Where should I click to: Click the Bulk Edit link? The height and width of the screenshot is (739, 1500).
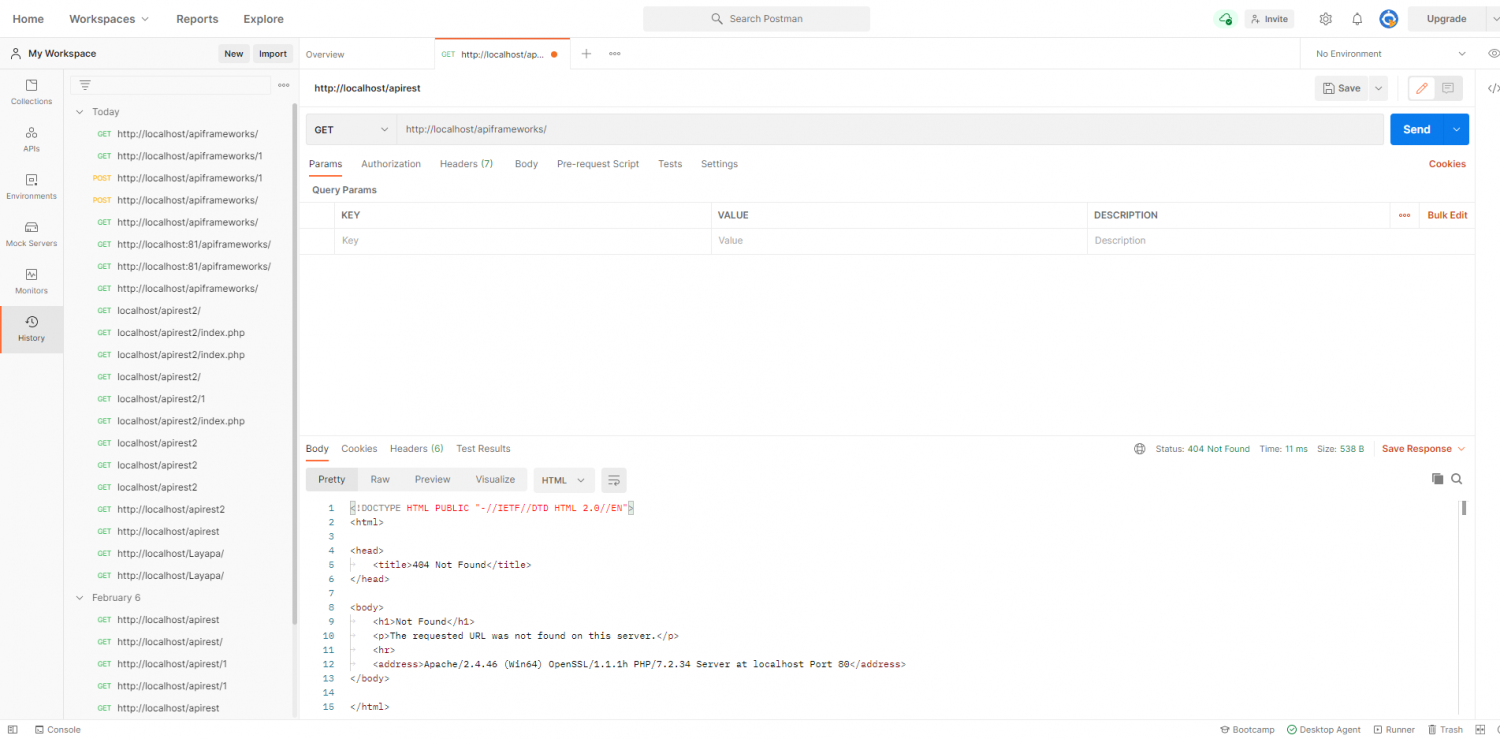pyautogui.click(x=1447, y=216)
